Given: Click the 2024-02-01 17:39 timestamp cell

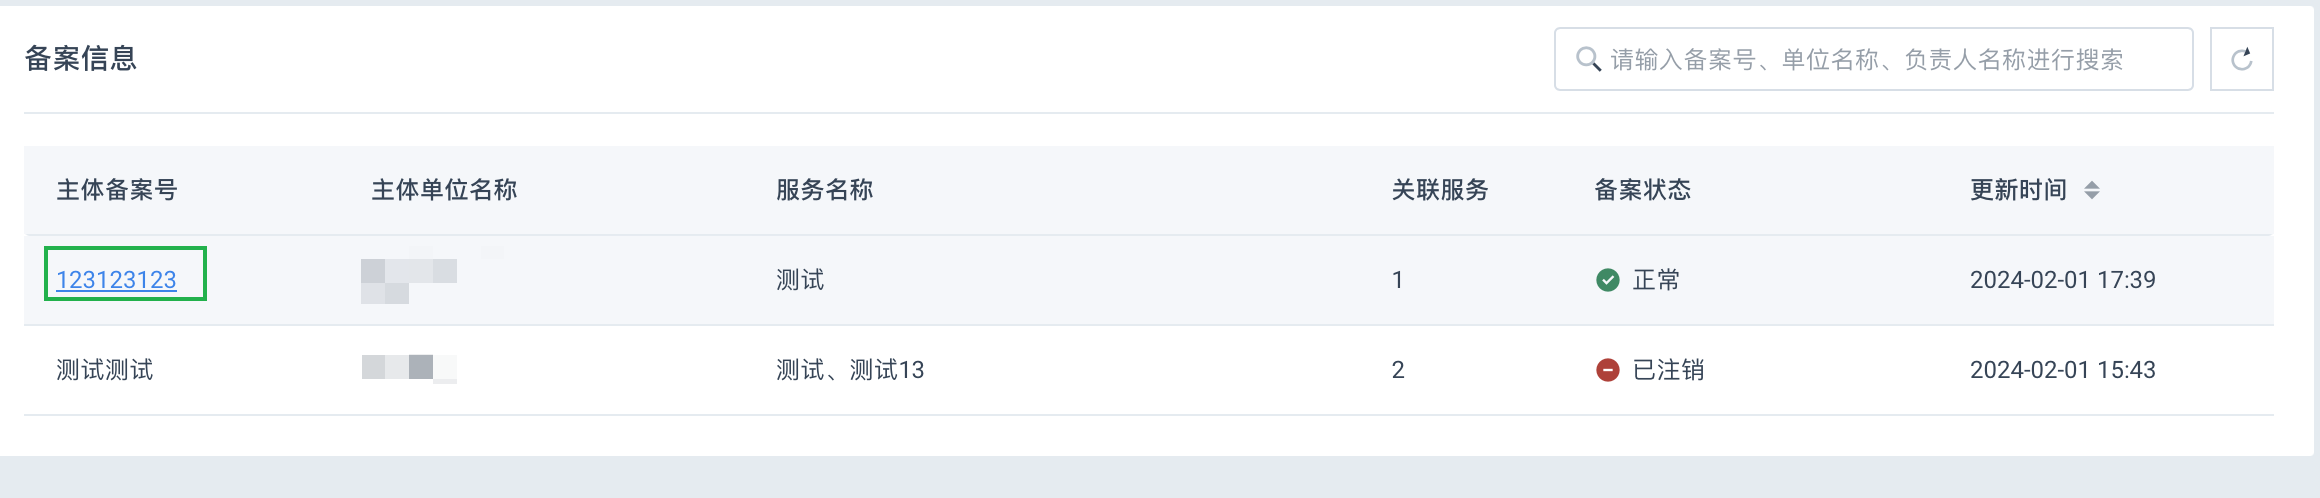Looking at the screenshot, I should point(2063,280).
